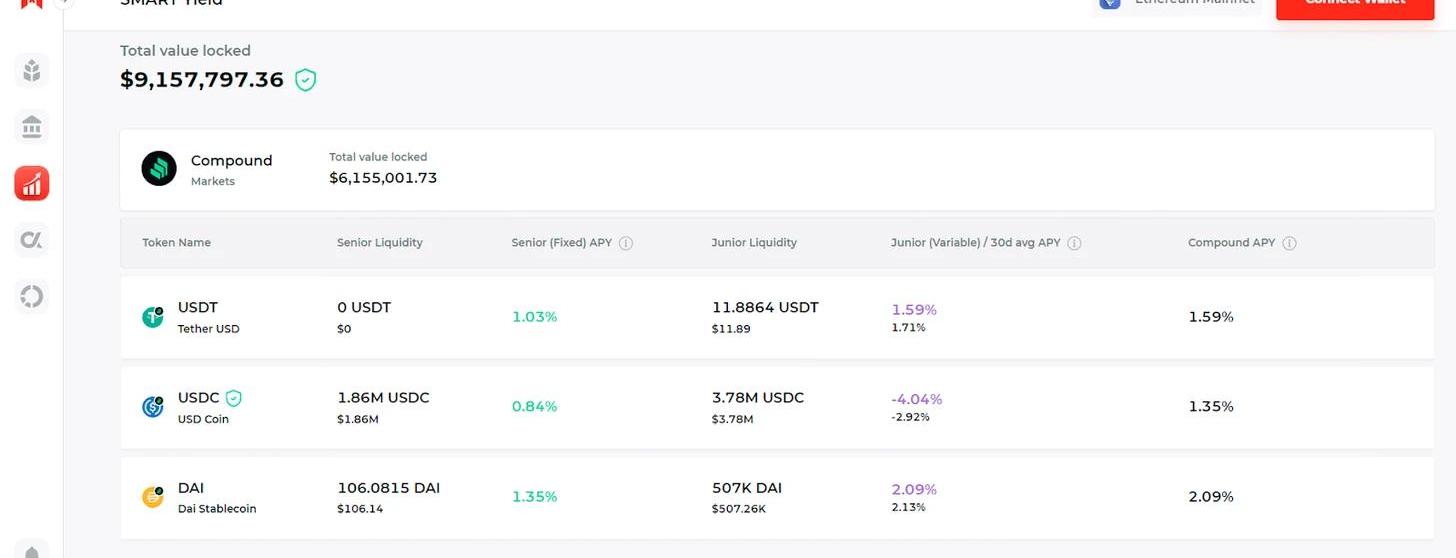Open the governance bank sidebar icon

(x=32, y=128)
